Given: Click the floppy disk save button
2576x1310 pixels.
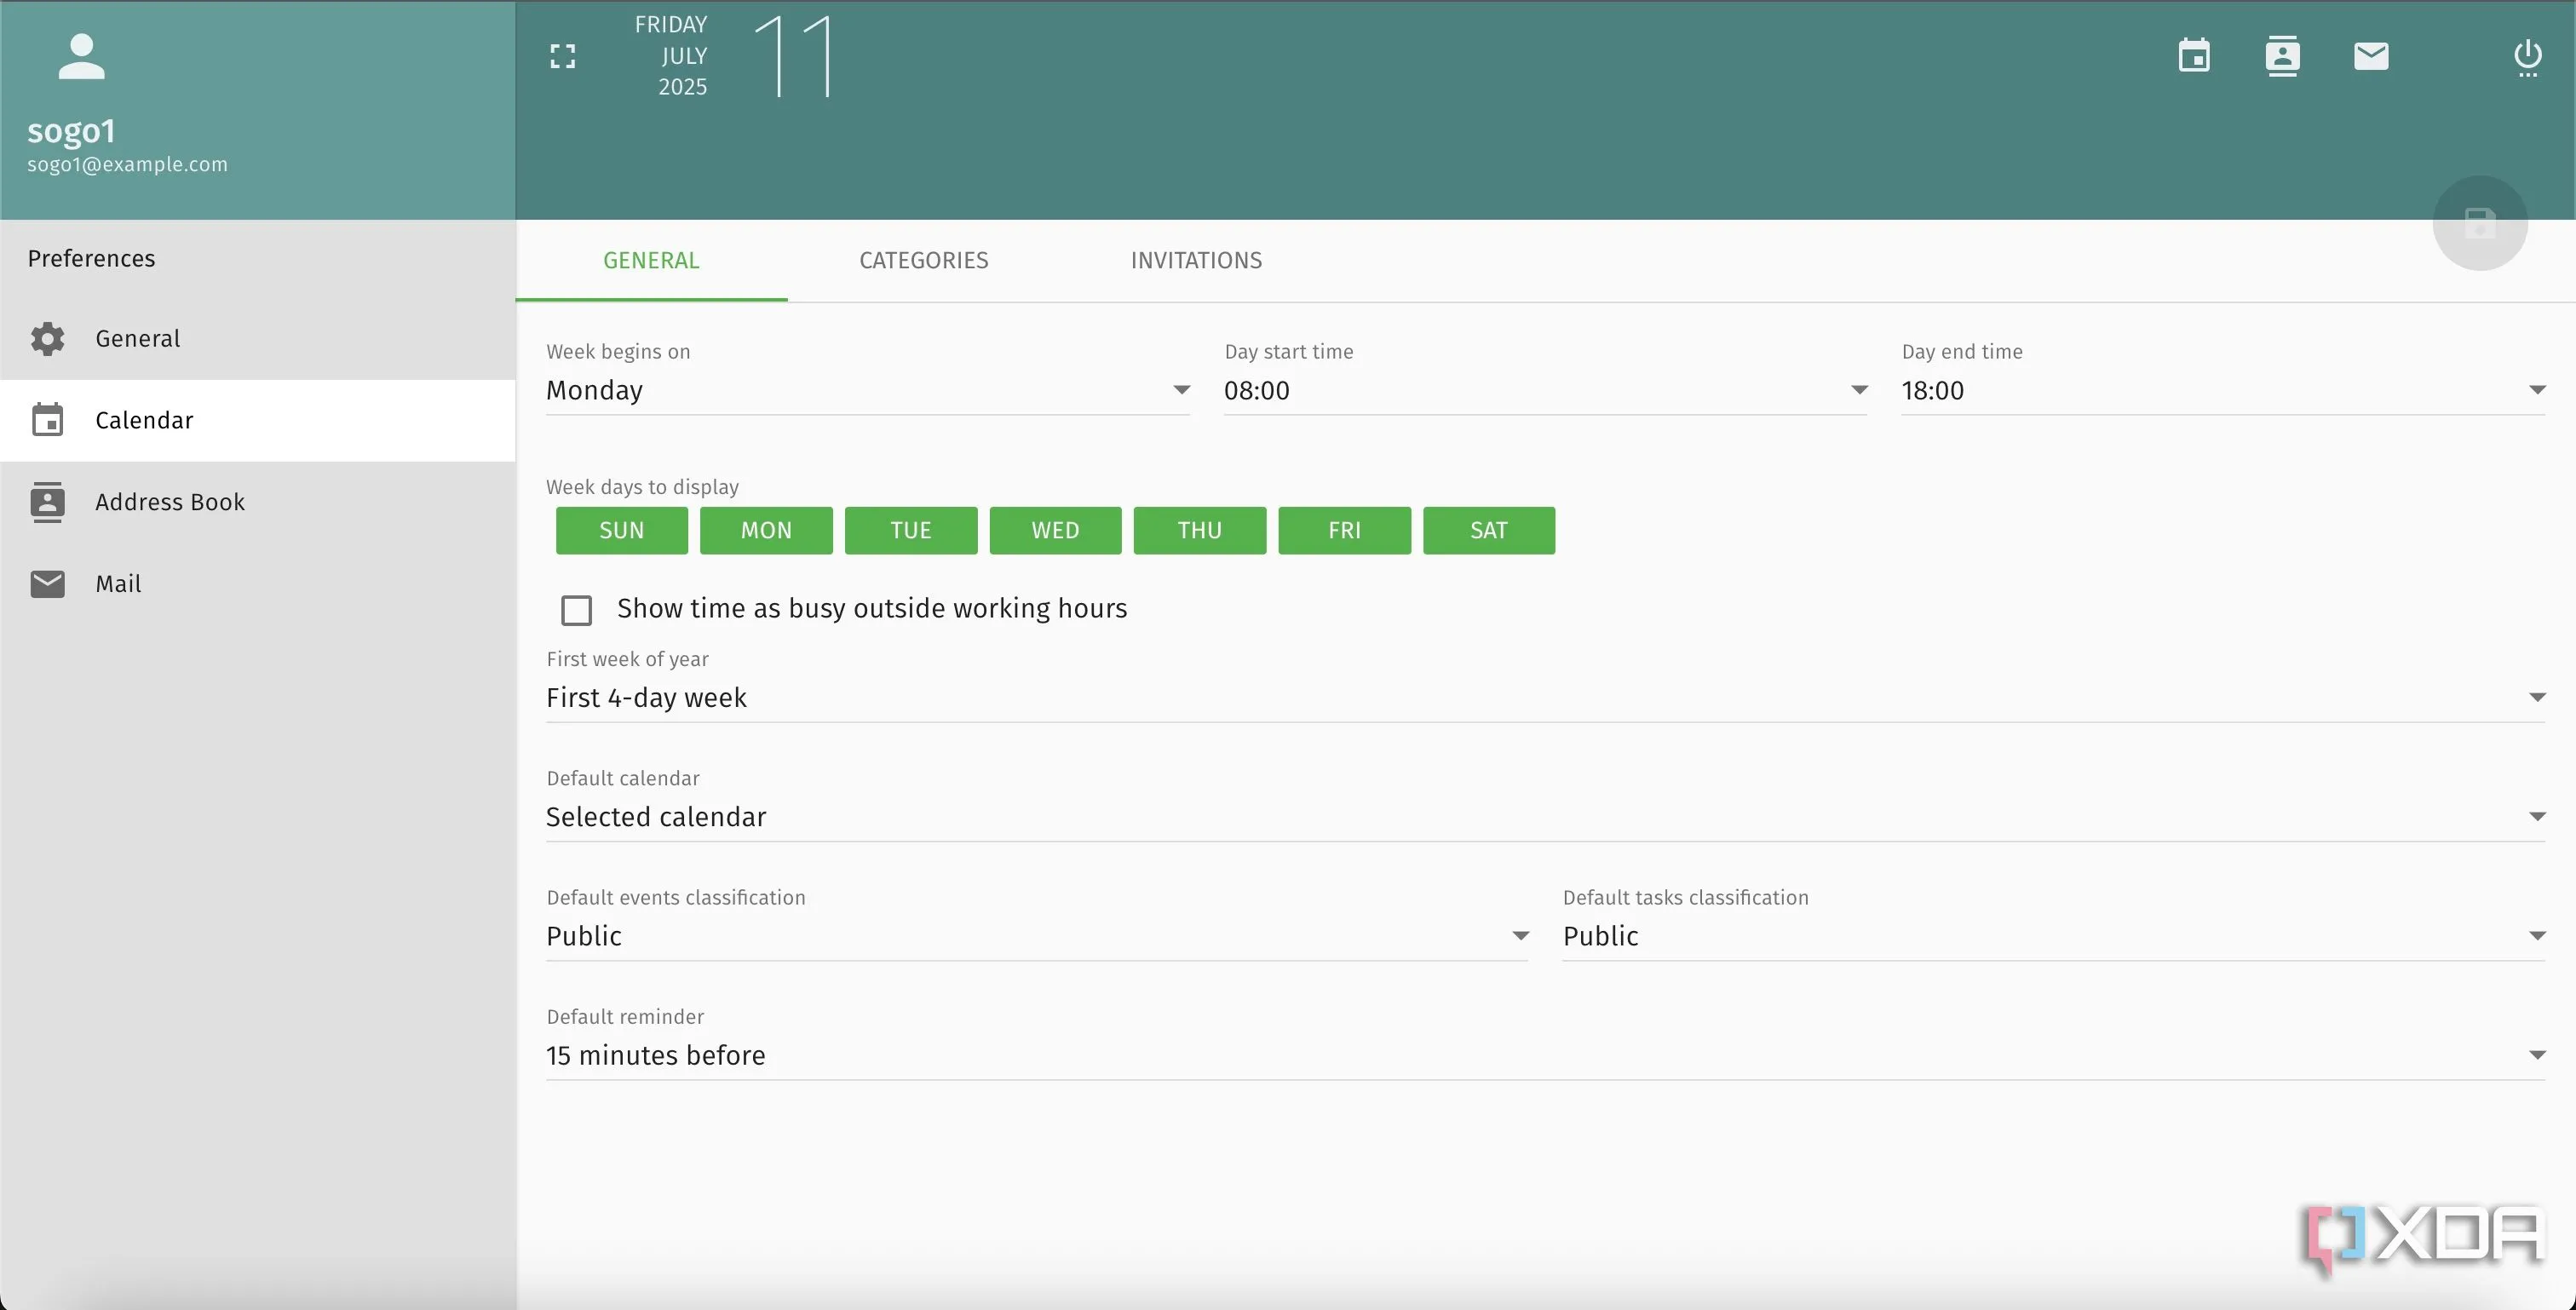Looking at the screenshot, I should click(2480, 223).
